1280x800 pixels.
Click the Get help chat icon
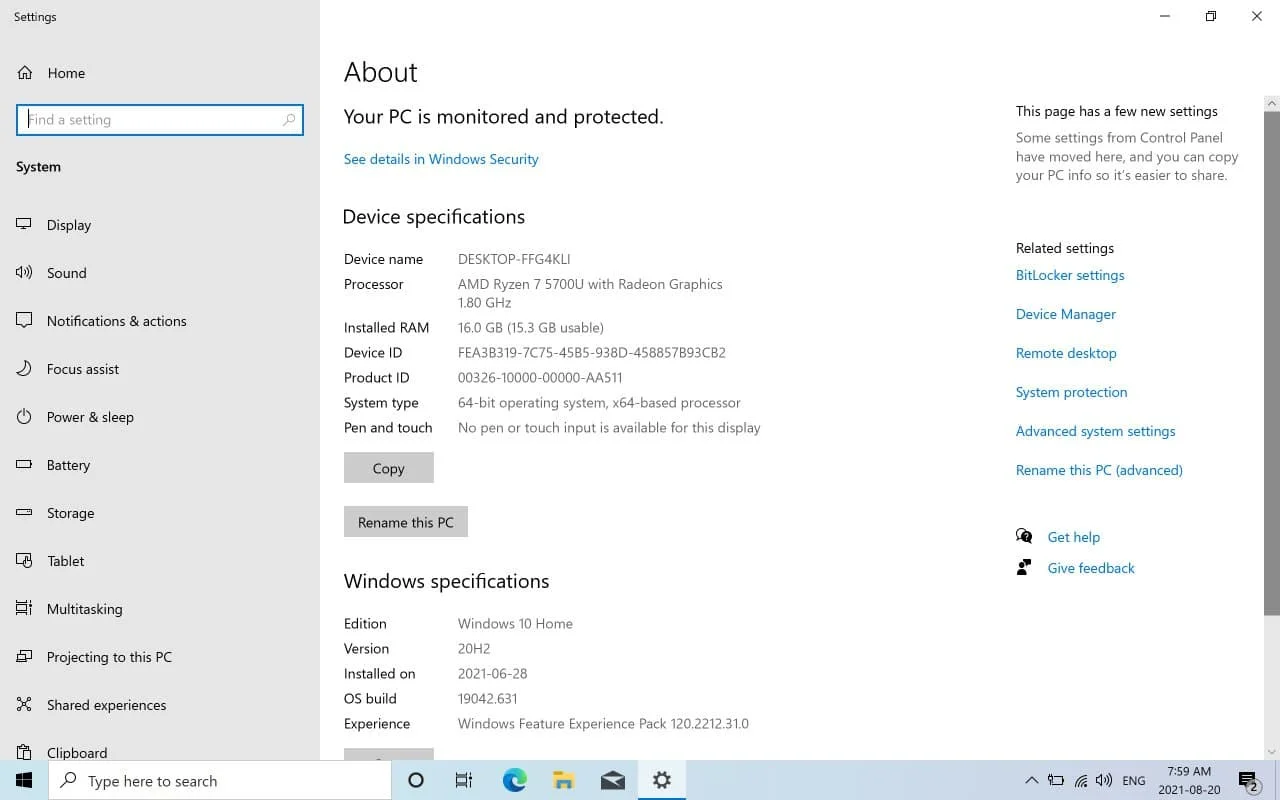1024,537
